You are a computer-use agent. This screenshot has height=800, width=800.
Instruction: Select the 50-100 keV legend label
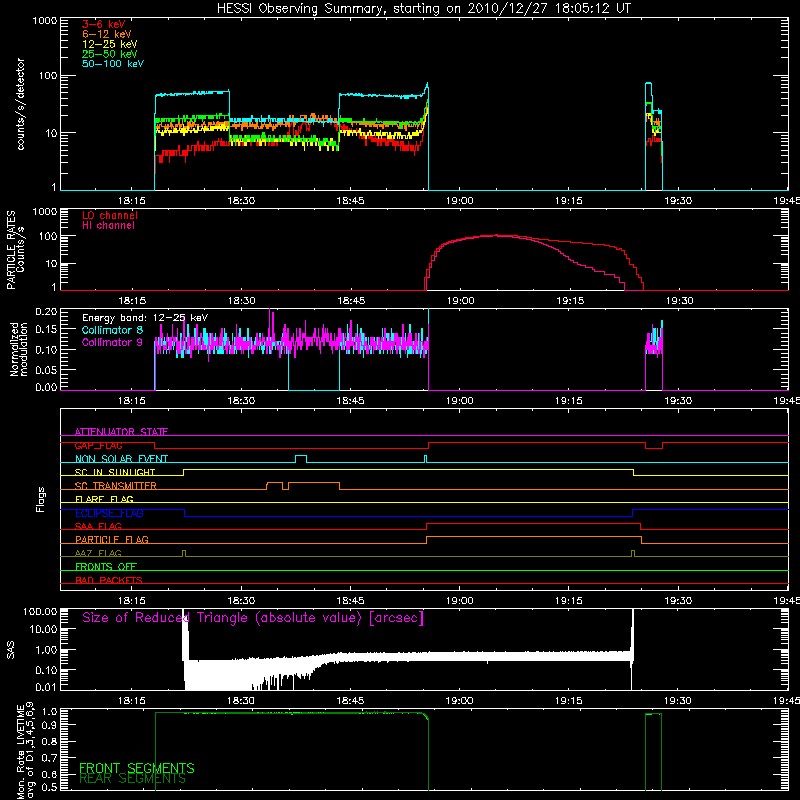point(113,64)
